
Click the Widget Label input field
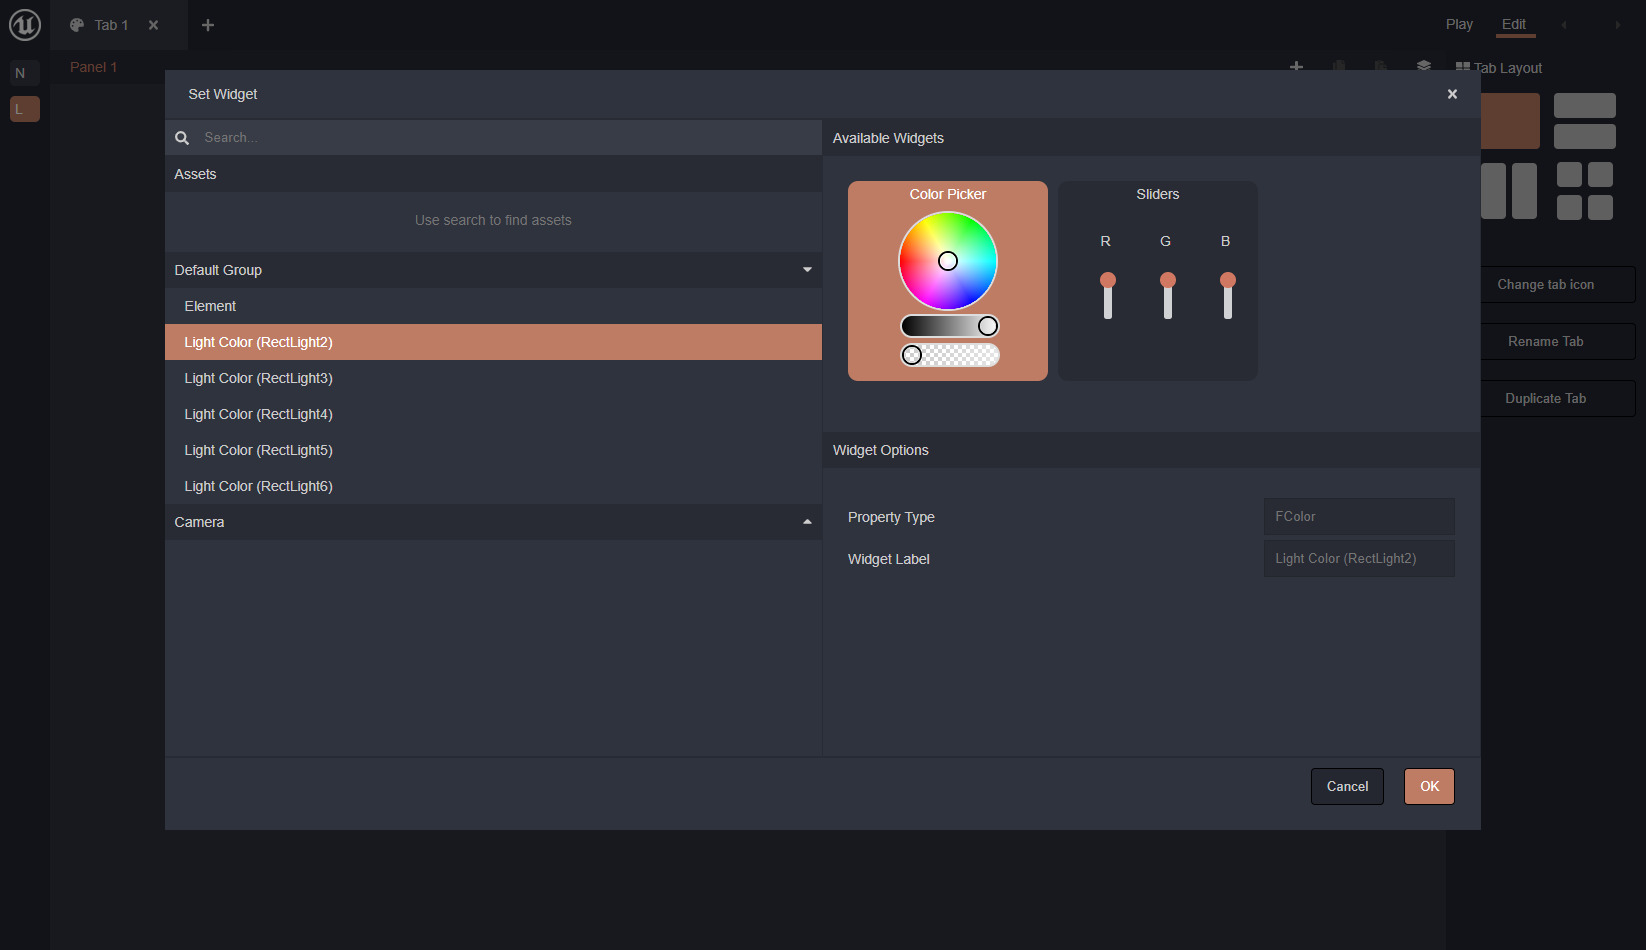pos(1359,559)
